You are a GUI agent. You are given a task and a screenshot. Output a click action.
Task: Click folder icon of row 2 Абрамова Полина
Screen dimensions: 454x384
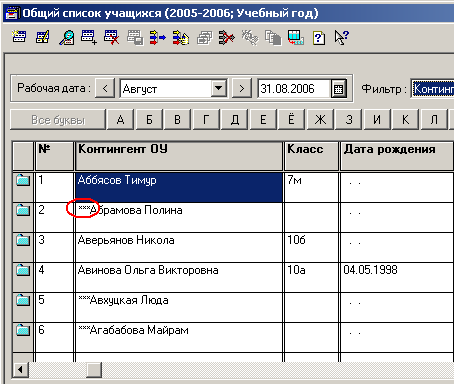point(23,210)
